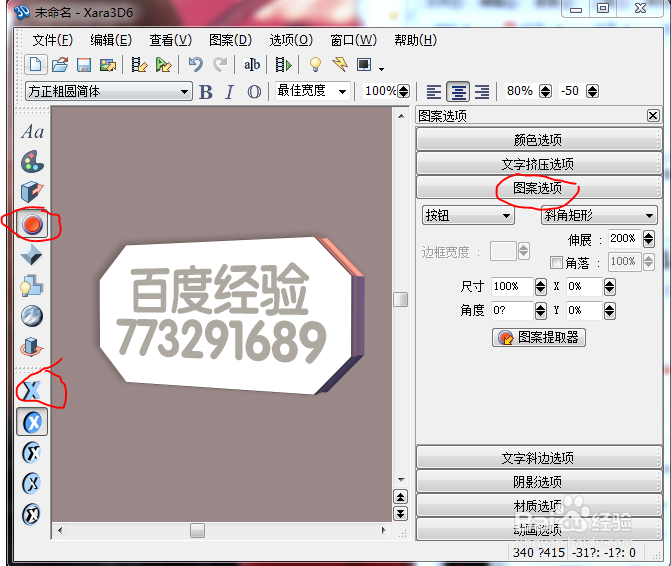Open the 窗口(W) menu
Image resolution: width=671 pixels, height=566 pixels.
353,40
